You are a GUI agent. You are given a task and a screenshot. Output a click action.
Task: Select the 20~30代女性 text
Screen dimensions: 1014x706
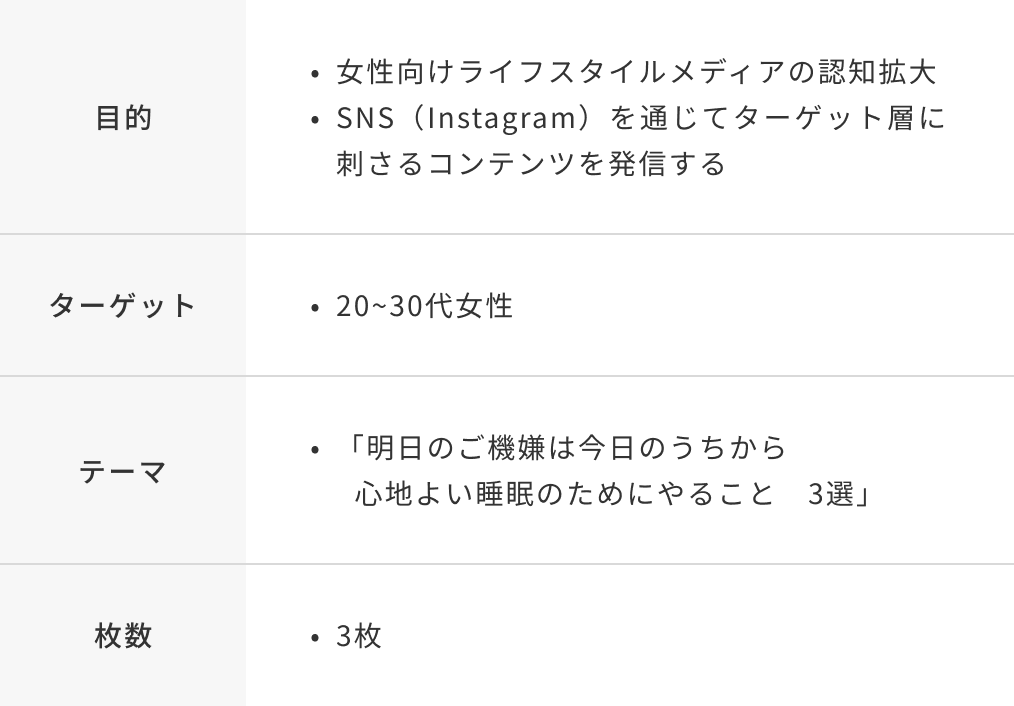tap(424, 306)
